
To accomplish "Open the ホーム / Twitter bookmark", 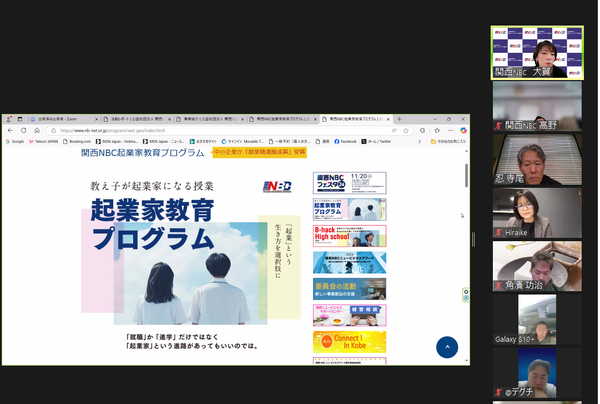I will click(376, 142).
